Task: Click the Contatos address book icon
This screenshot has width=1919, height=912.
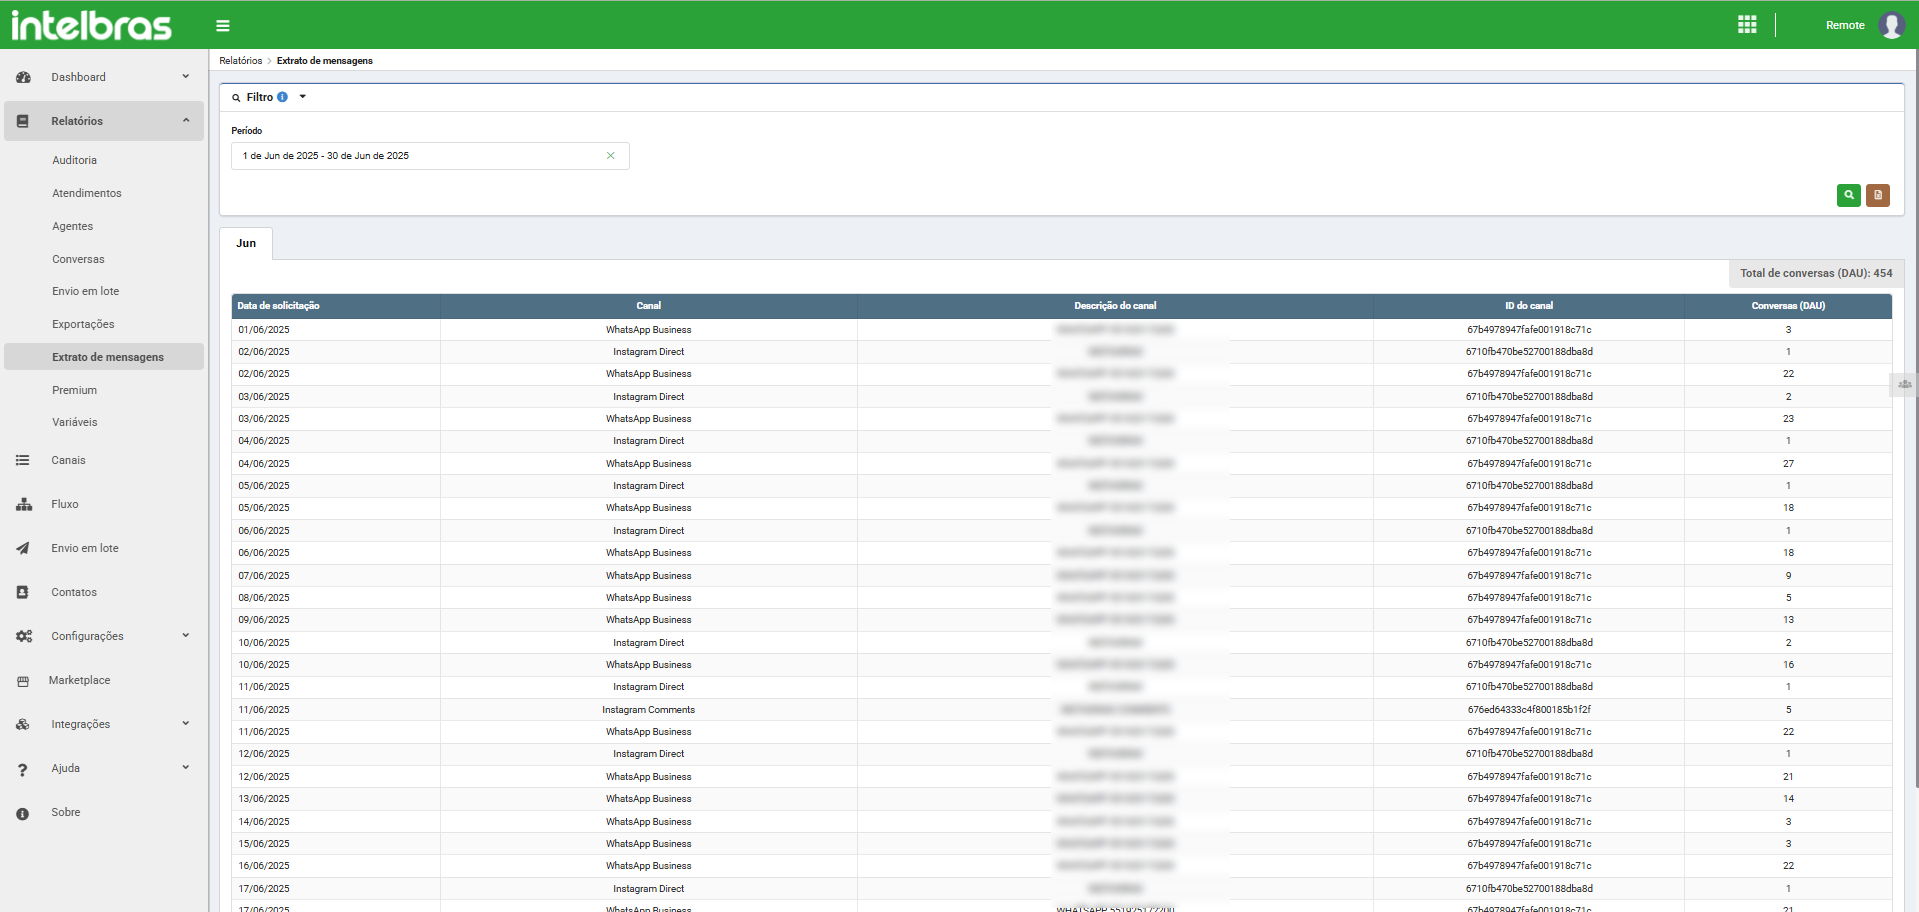Action: (22, 592)
